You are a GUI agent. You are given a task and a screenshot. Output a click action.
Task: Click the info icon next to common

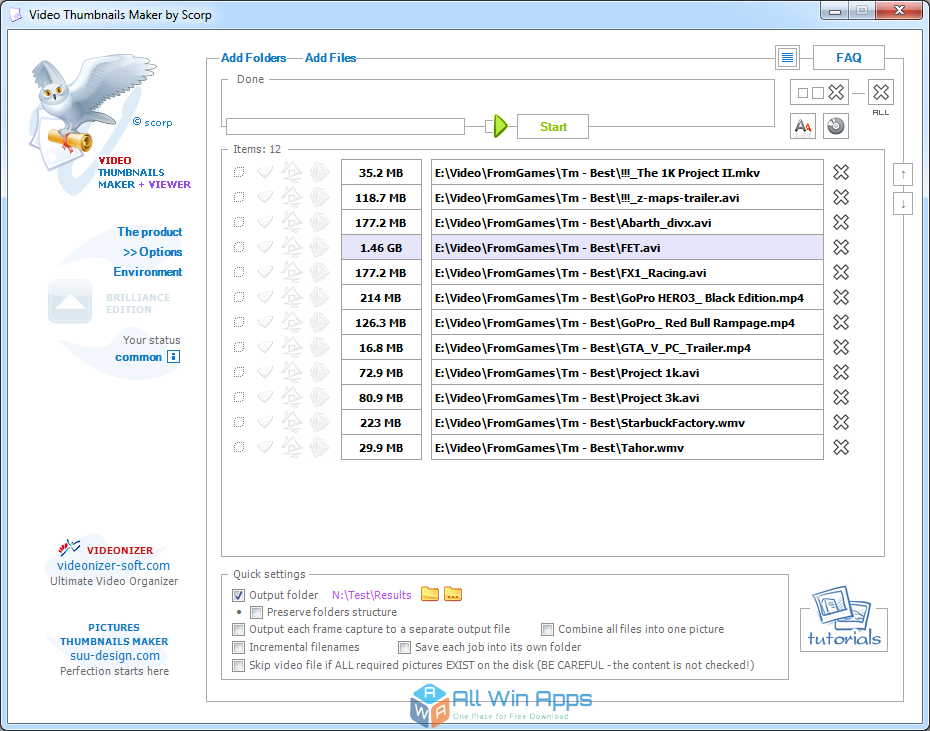click(173, 357)
